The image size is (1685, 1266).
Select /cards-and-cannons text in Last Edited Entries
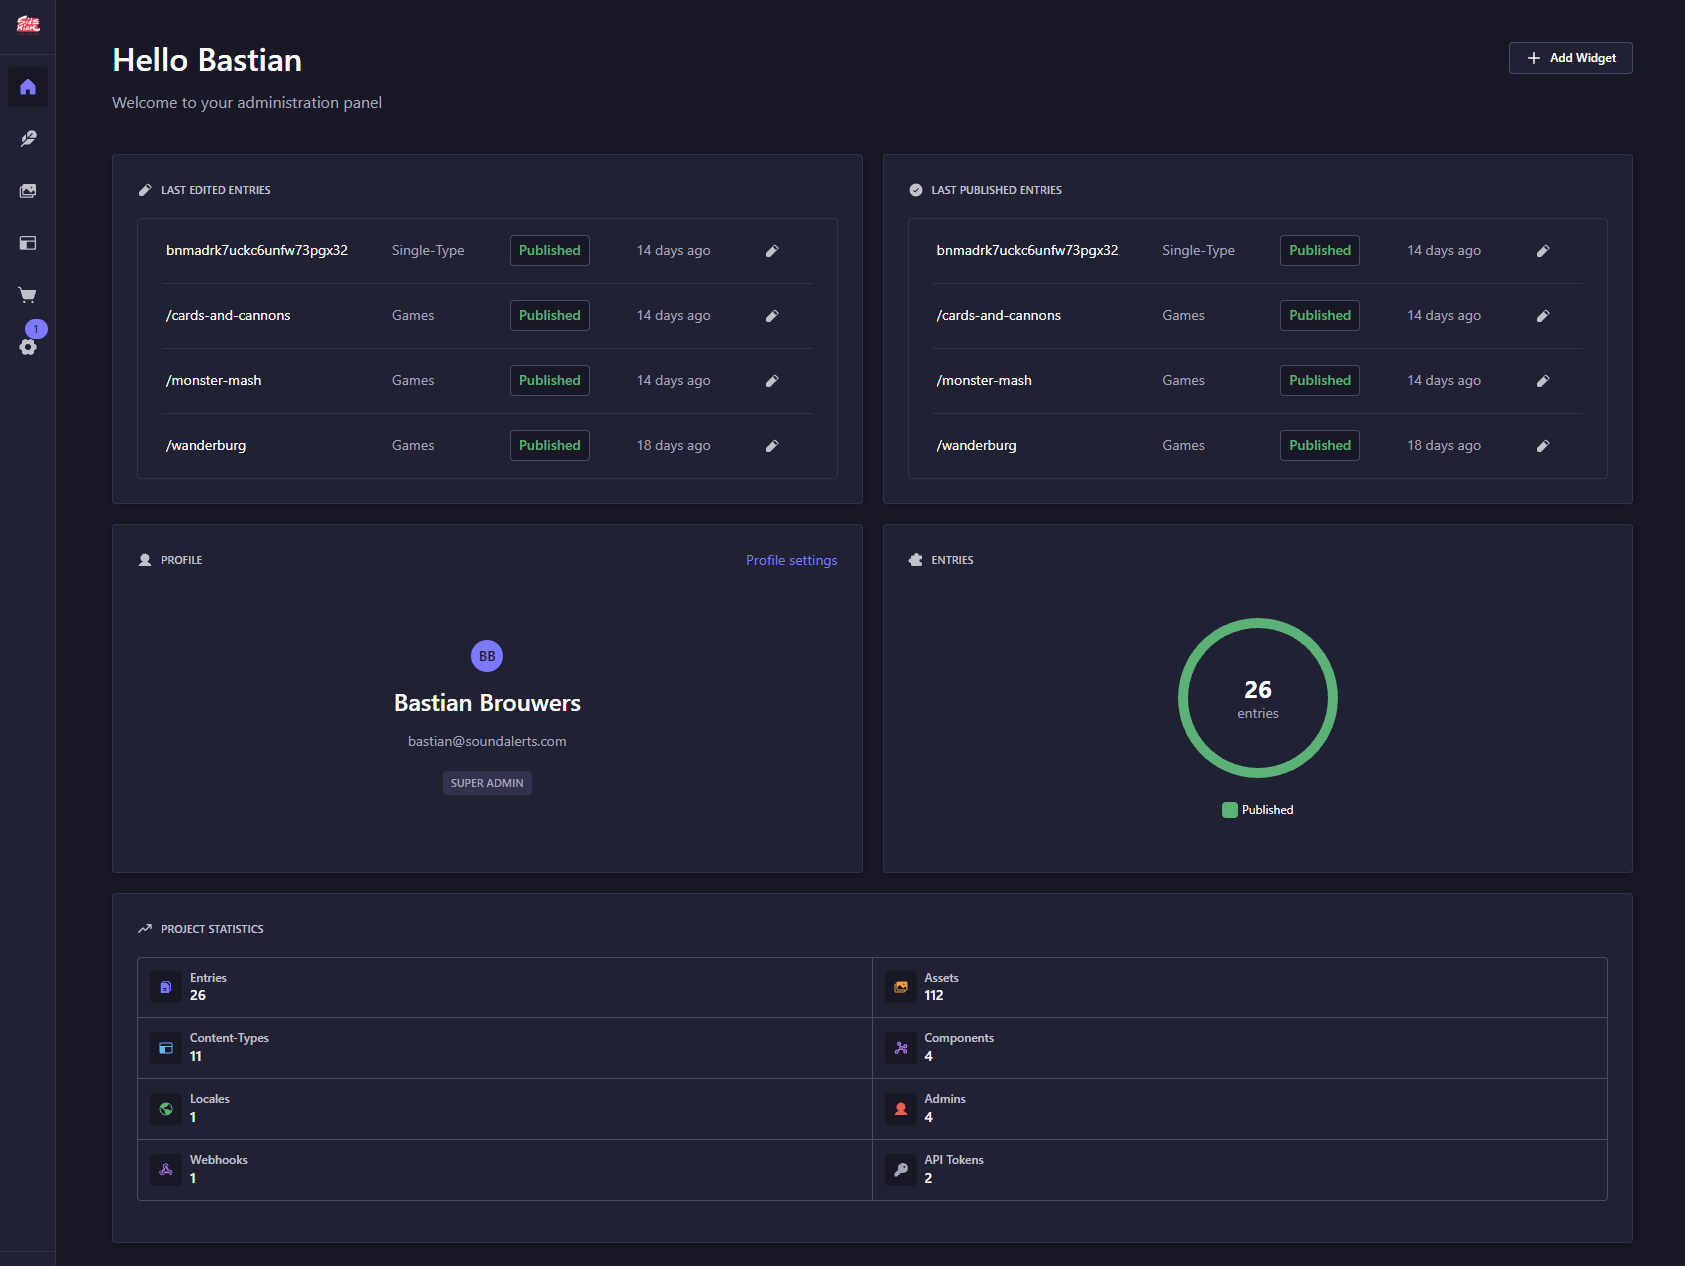[x=228, y=316]
